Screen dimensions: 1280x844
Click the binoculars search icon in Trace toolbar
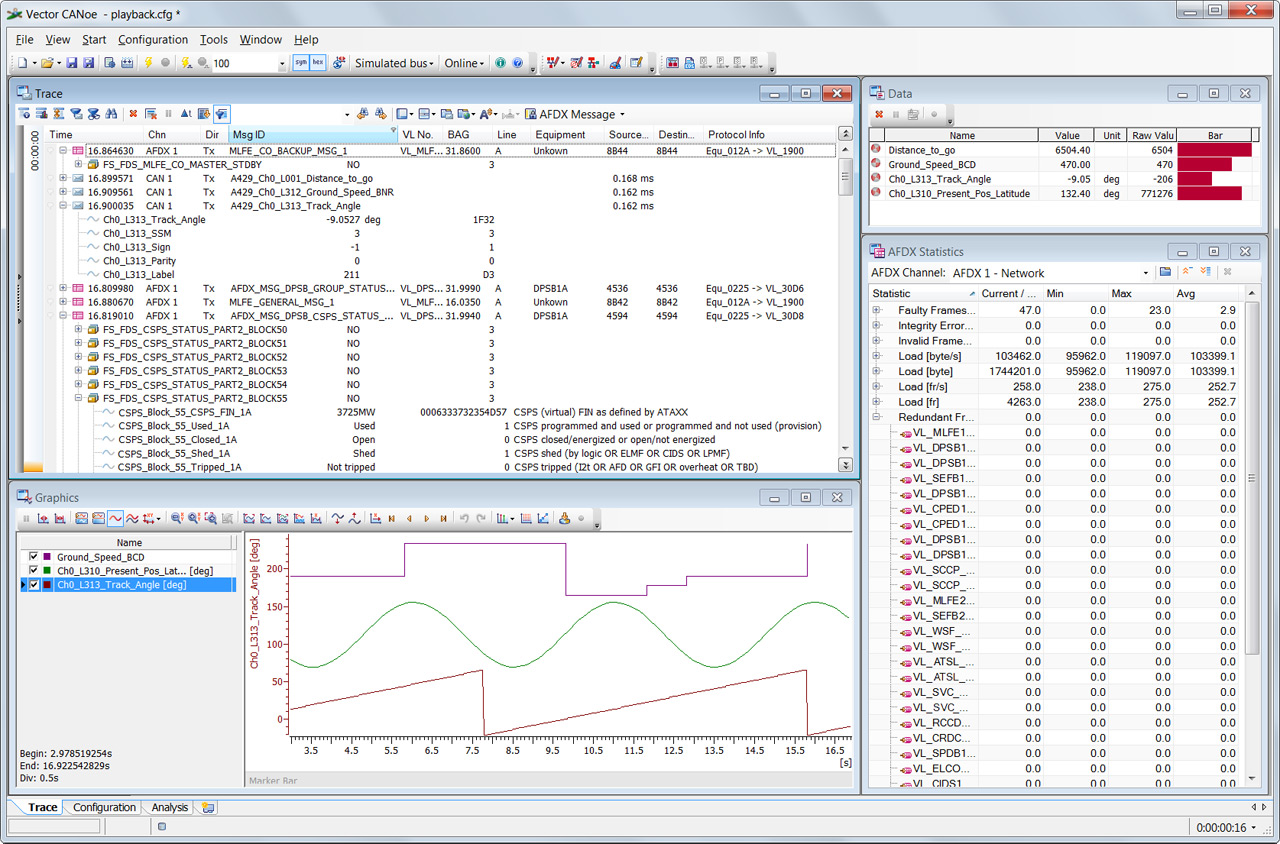pos(111,114)
